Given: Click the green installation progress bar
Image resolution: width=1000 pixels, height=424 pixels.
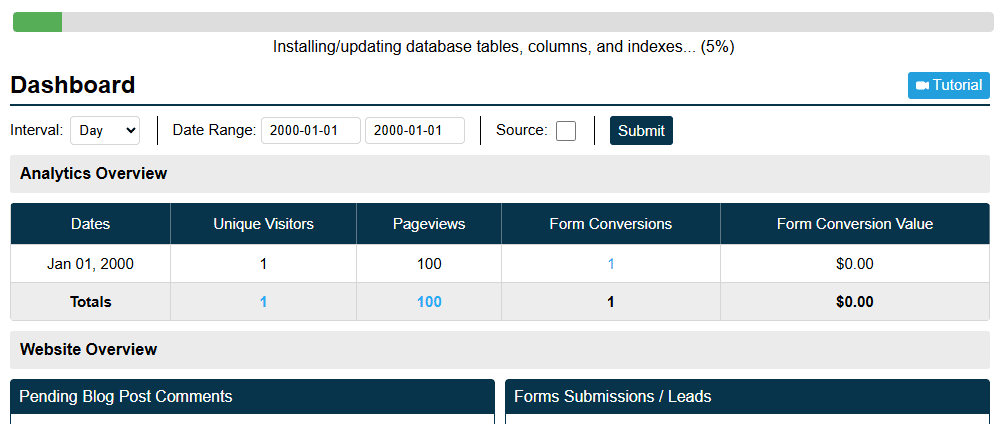Looking at the screenshot, I should point(38,22).
